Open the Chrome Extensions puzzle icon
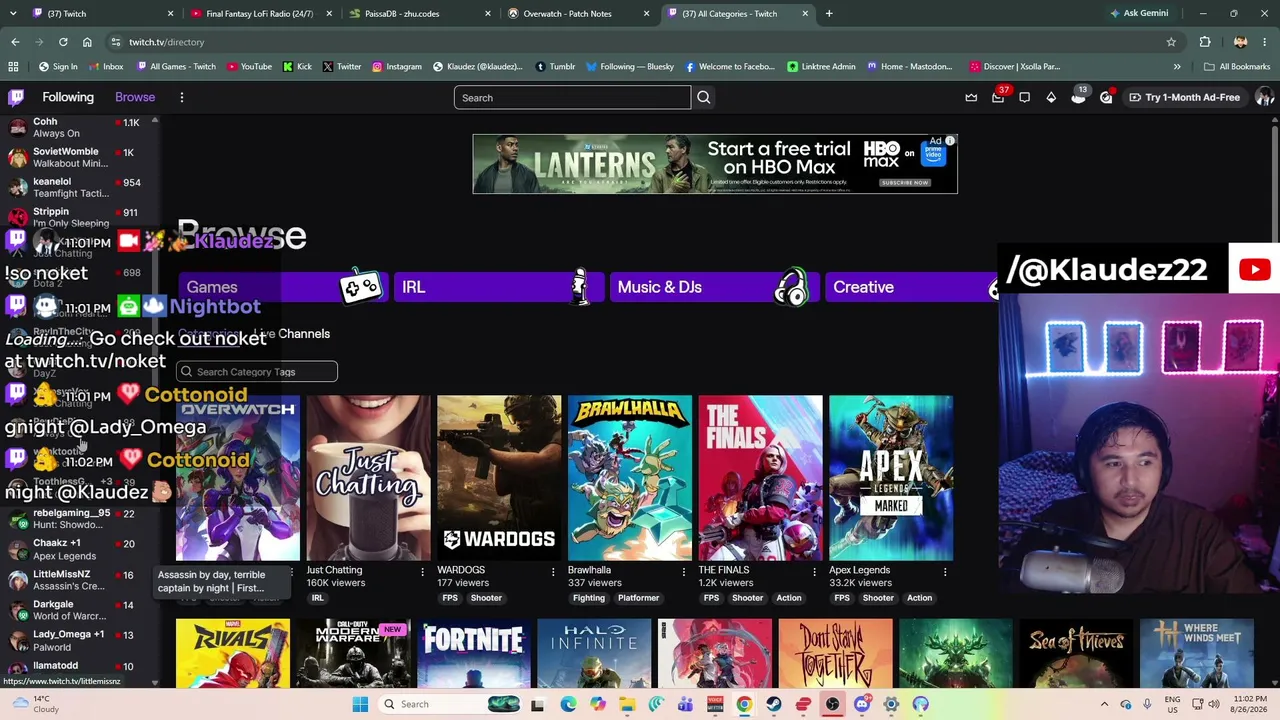 pos(1205,42)
